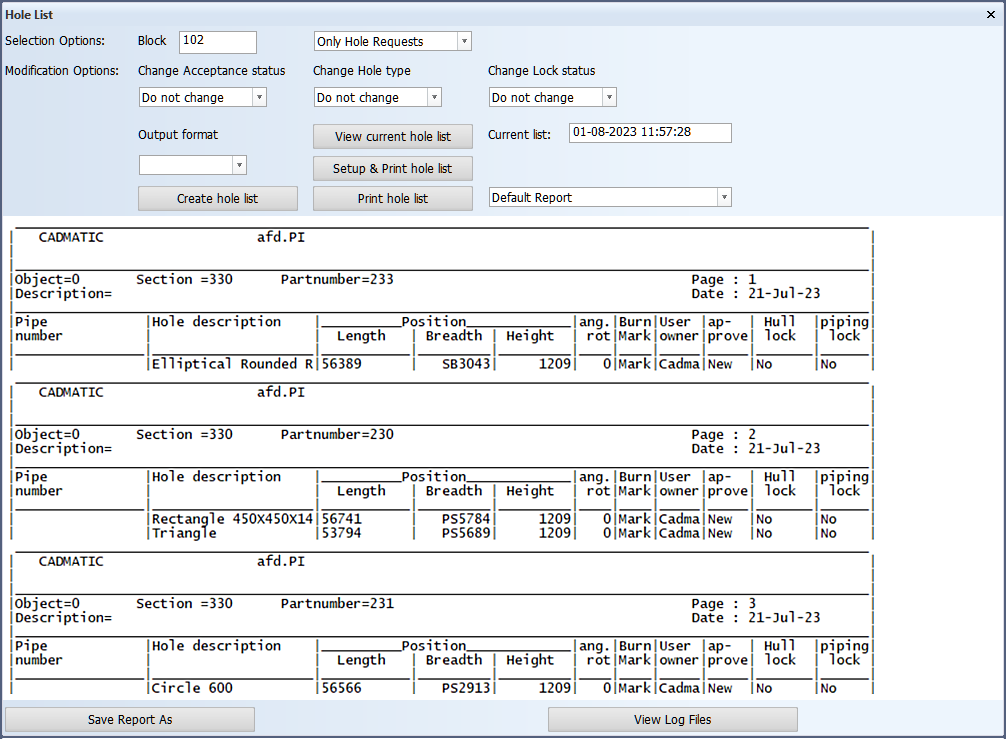Expand the Change Hole type dropdown
The image size is (1006, 739).
tap(378, 98)
